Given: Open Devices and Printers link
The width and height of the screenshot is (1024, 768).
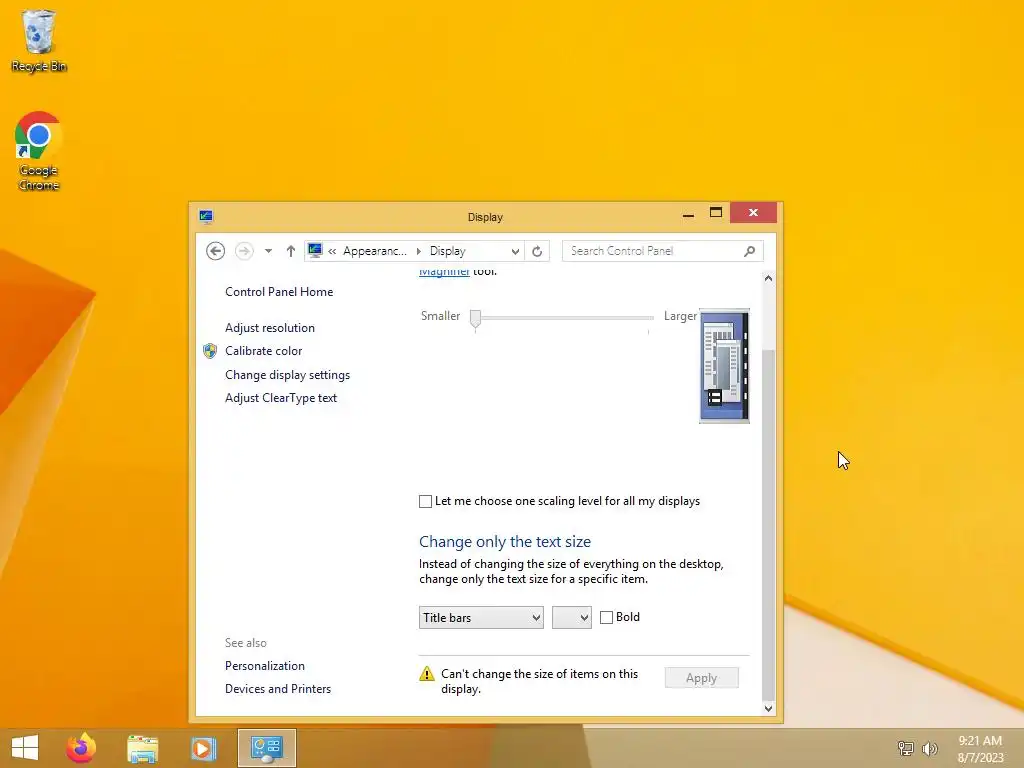Looking at the screenshot, I should pyautogui.click(x=278, y=689).
